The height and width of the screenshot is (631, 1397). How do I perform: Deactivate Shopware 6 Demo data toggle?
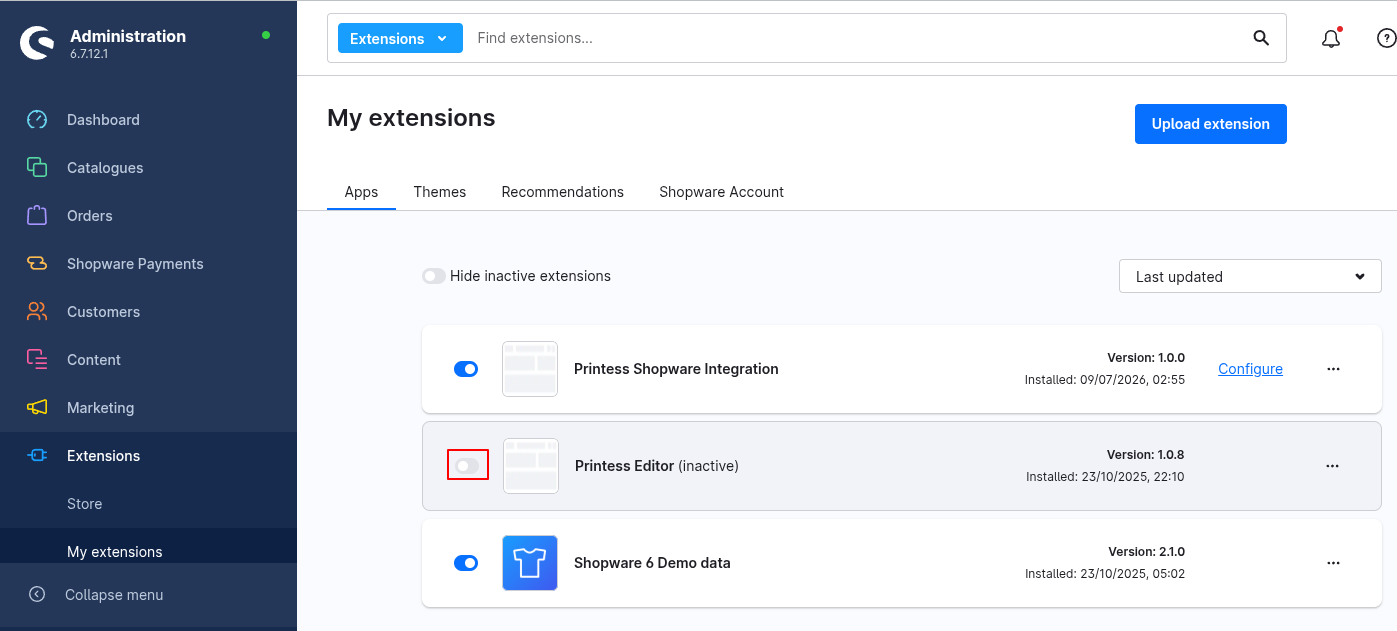(x=466, y=563)
